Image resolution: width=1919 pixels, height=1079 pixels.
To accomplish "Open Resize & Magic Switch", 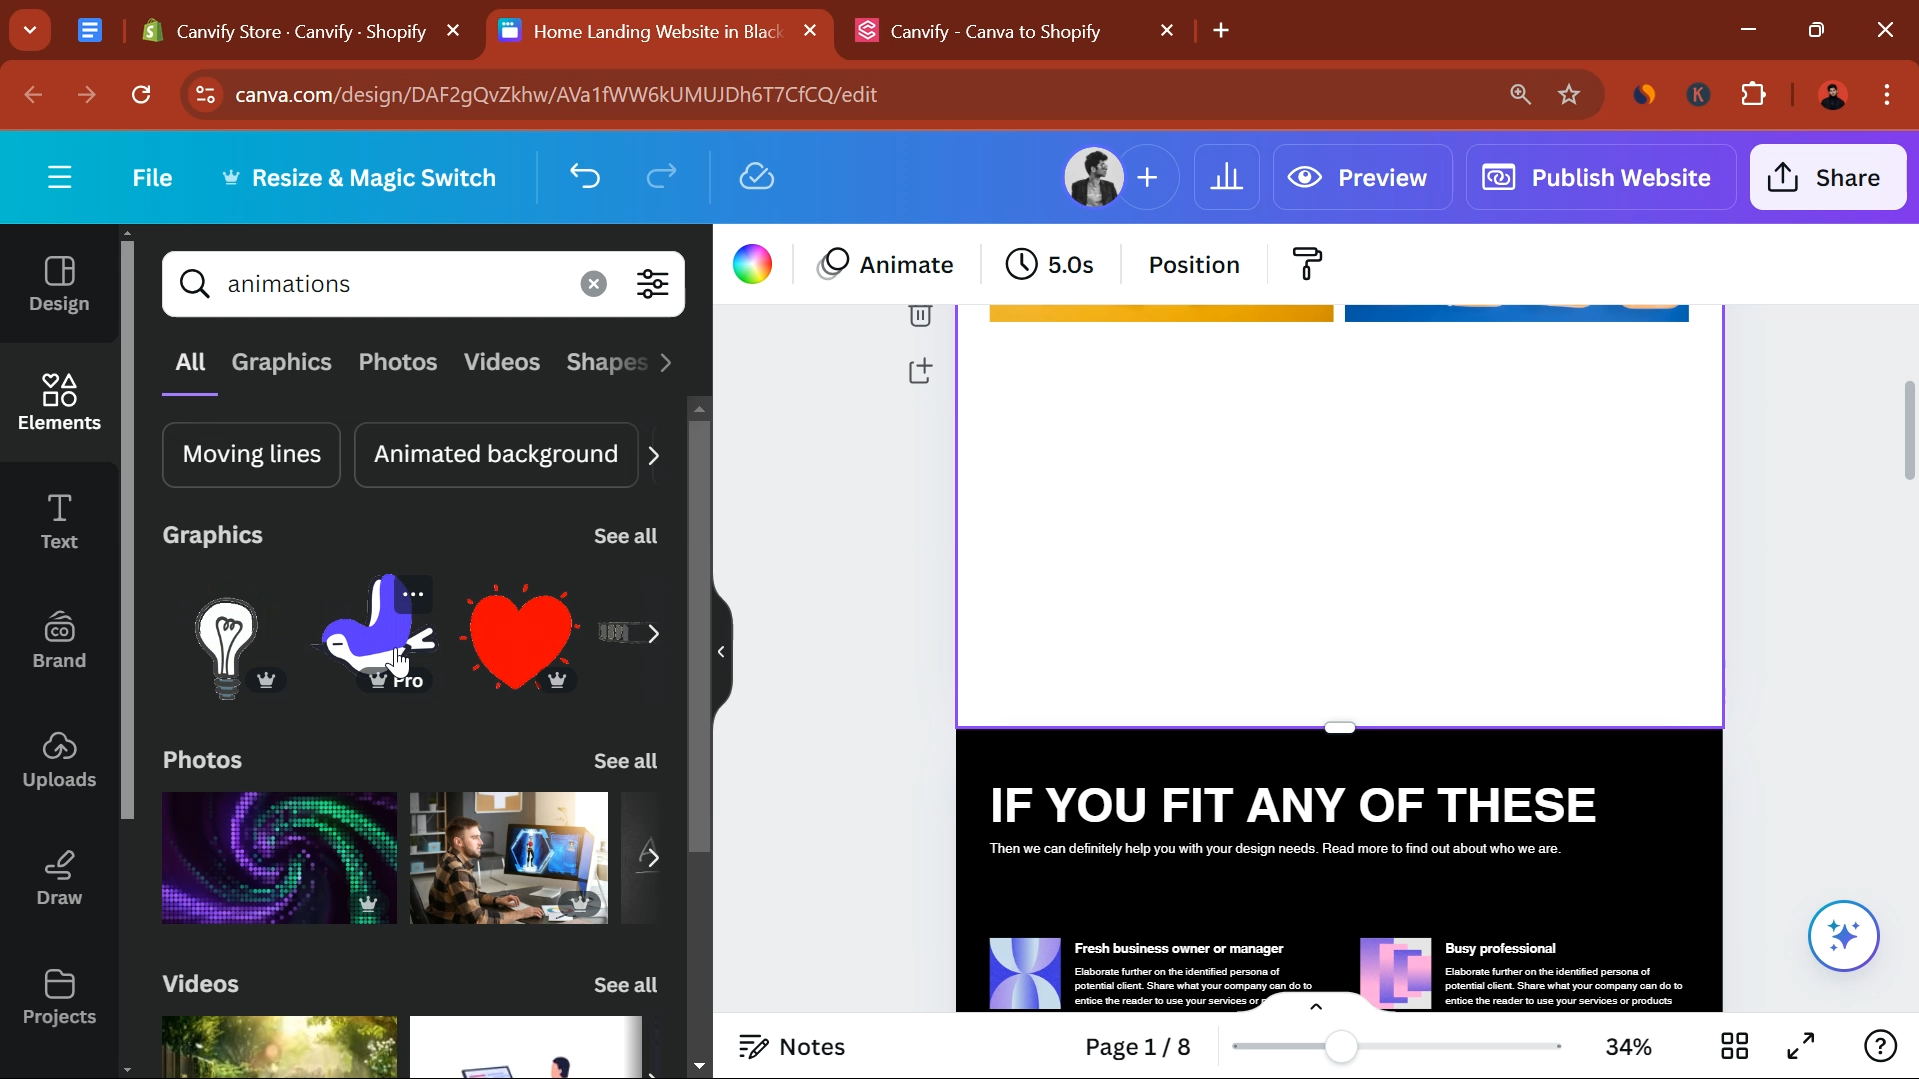I will coord(359,178).
